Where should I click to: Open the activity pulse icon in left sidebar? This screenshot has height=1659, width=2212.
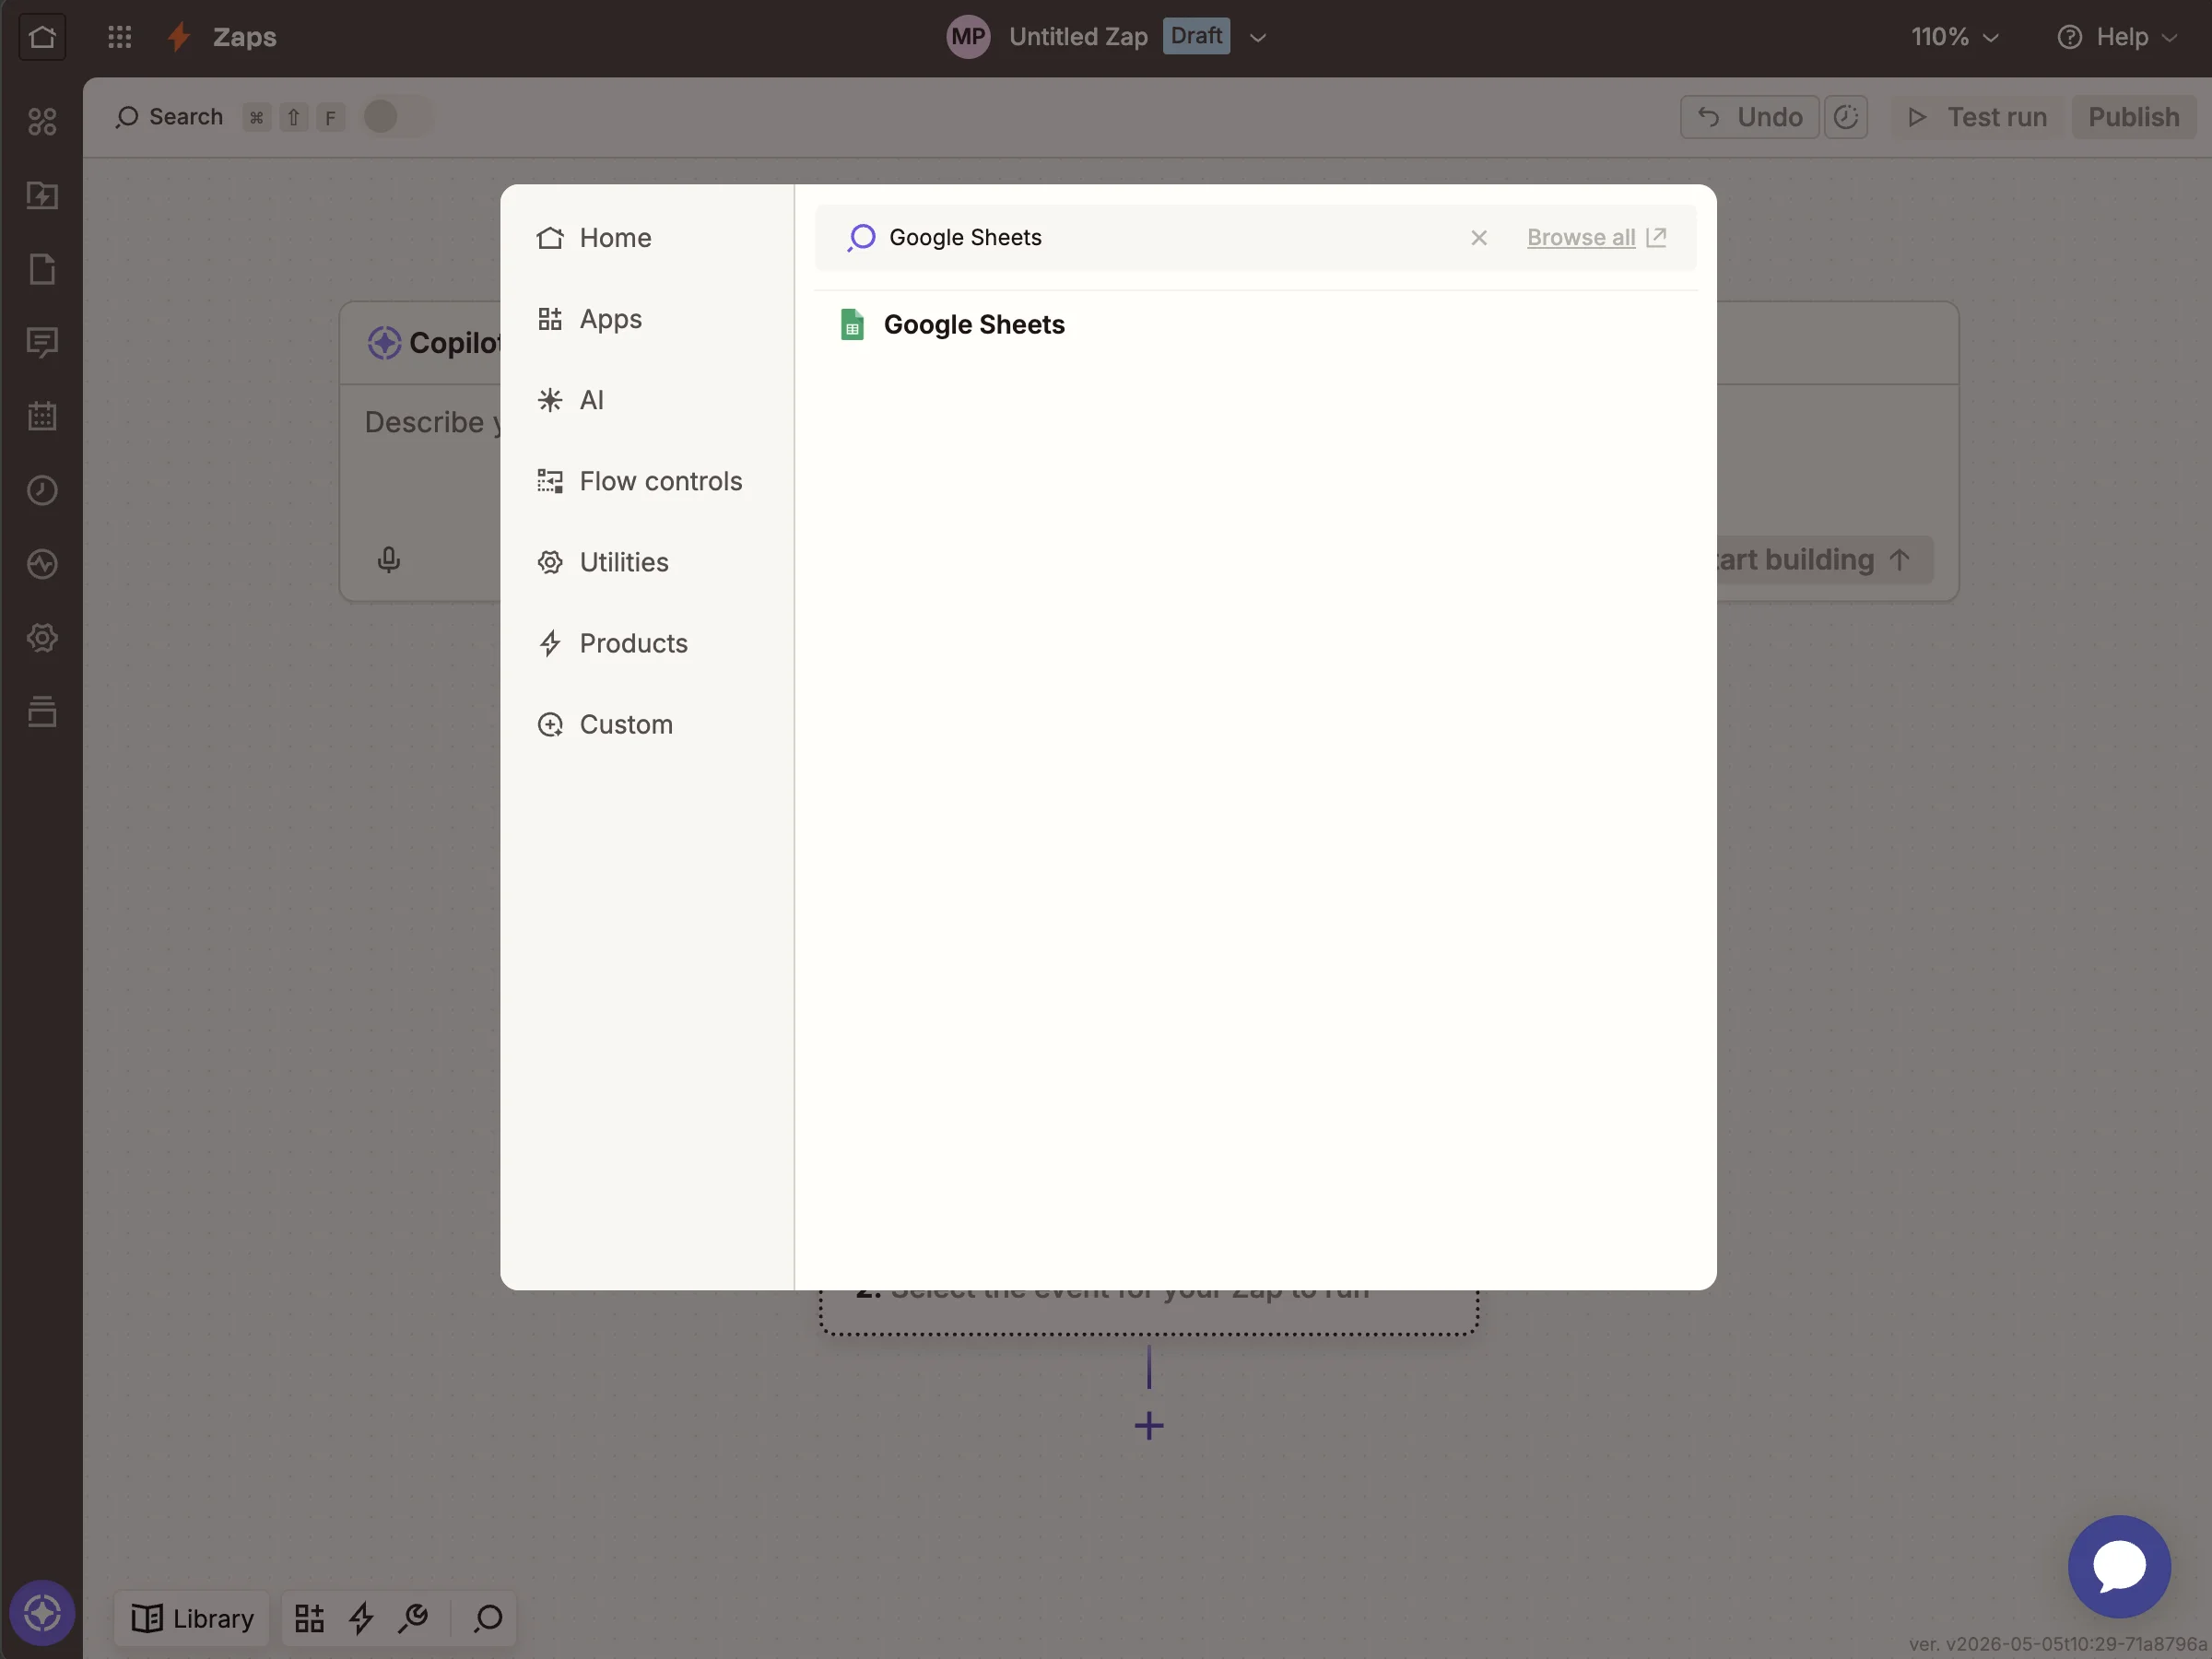pos(42,564)
